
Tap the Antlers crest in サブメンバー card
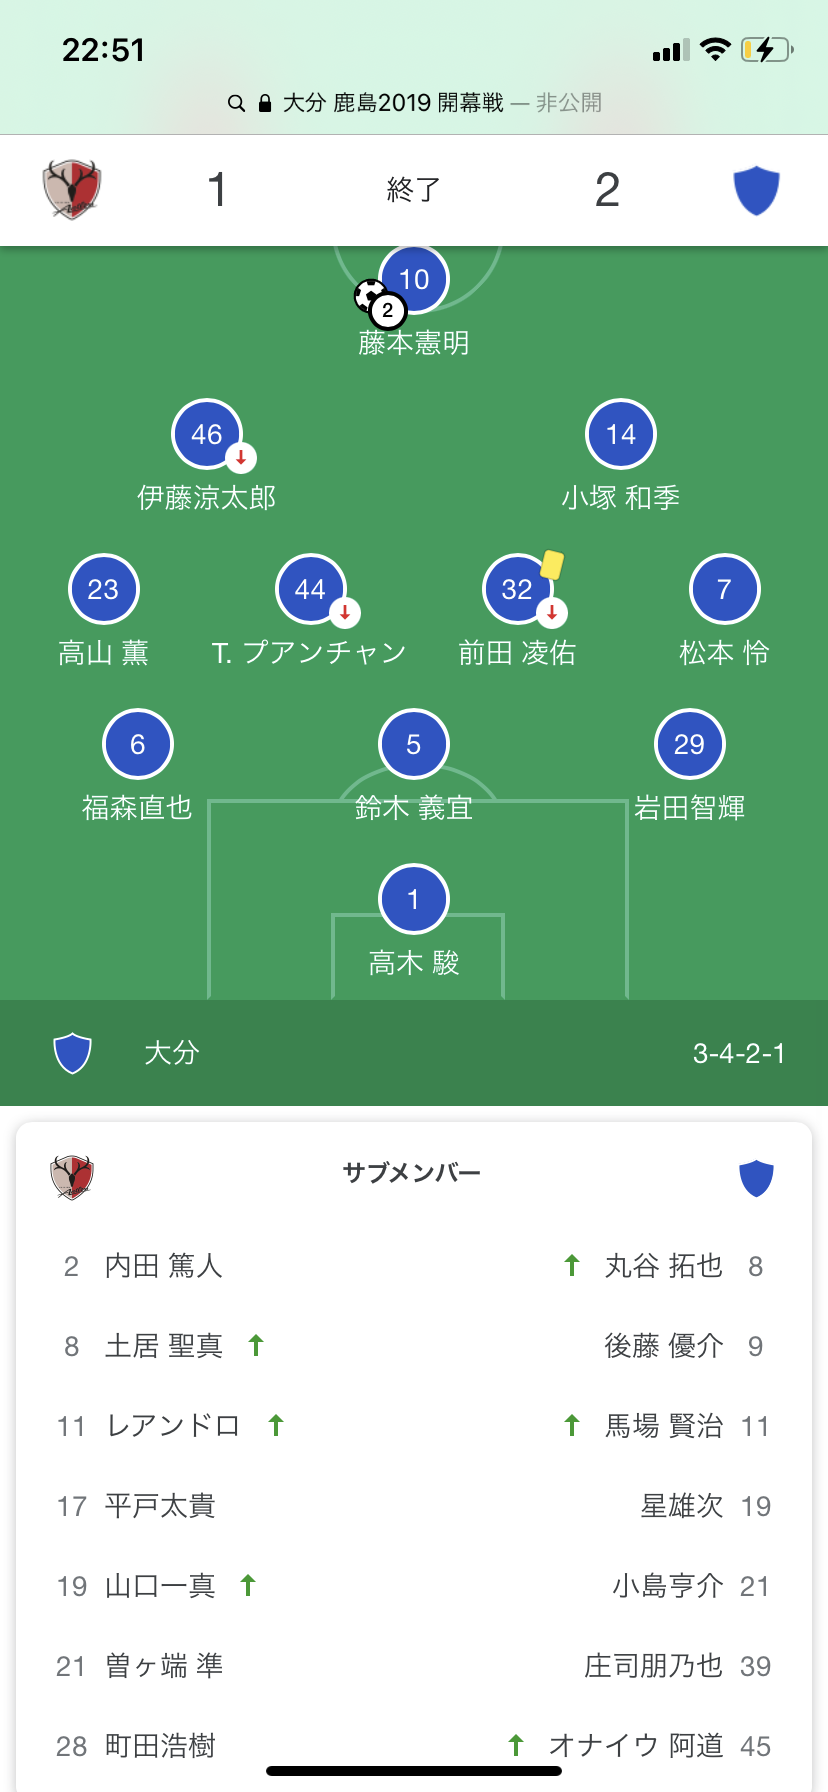(x=72, y=1177)
